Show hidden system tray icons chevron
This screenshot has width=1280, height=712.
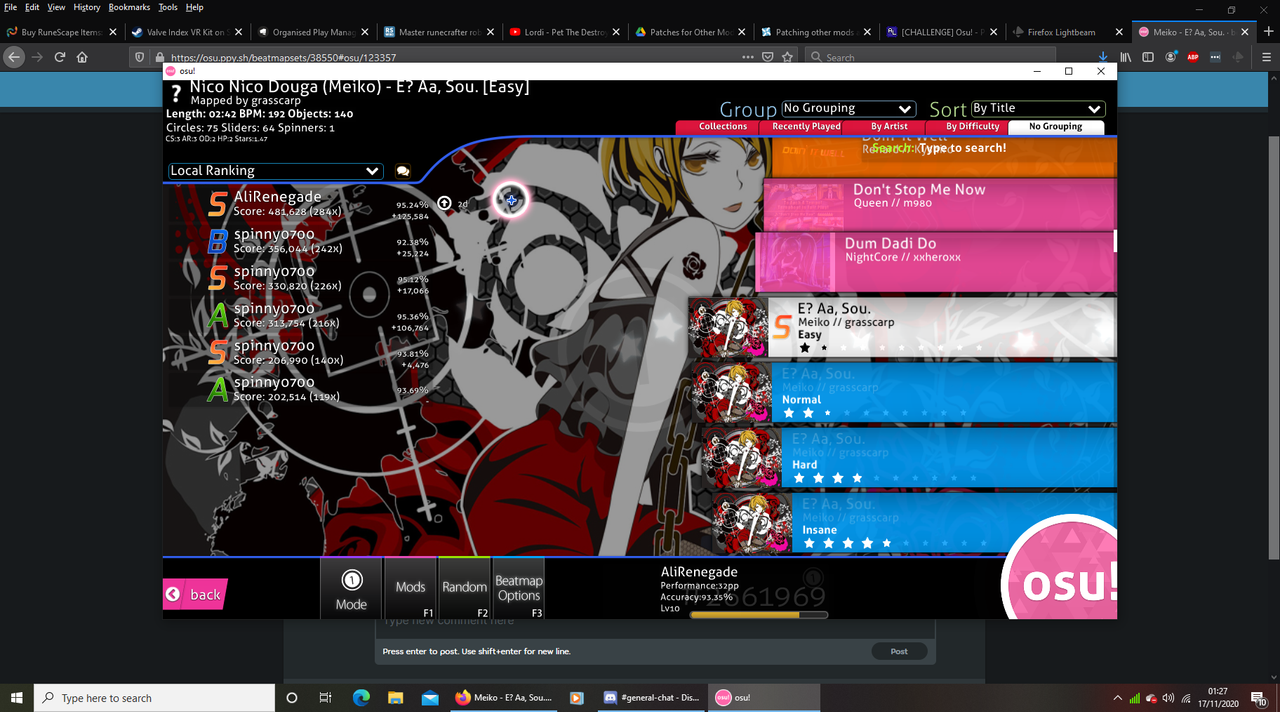click(1117, 697)
